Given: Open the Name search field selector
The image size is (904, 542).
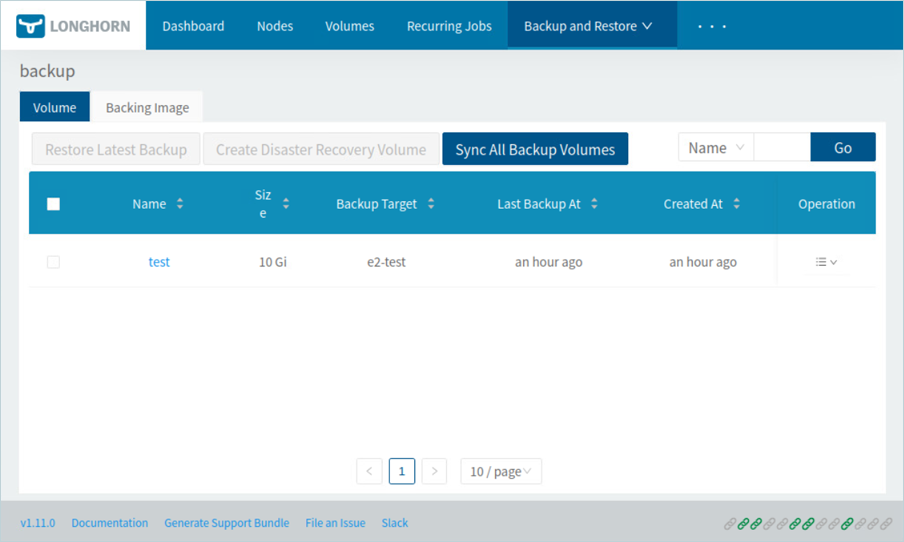Looking at the screenshot, I should click(716, 148).
